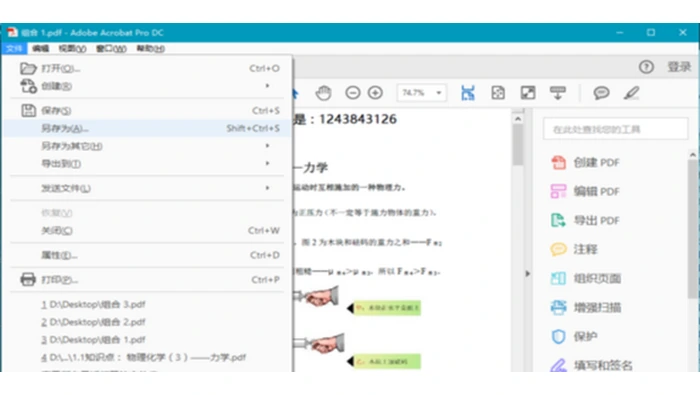Click the zoom in plus icon
The image size is (700, 395).
[375, 93]
